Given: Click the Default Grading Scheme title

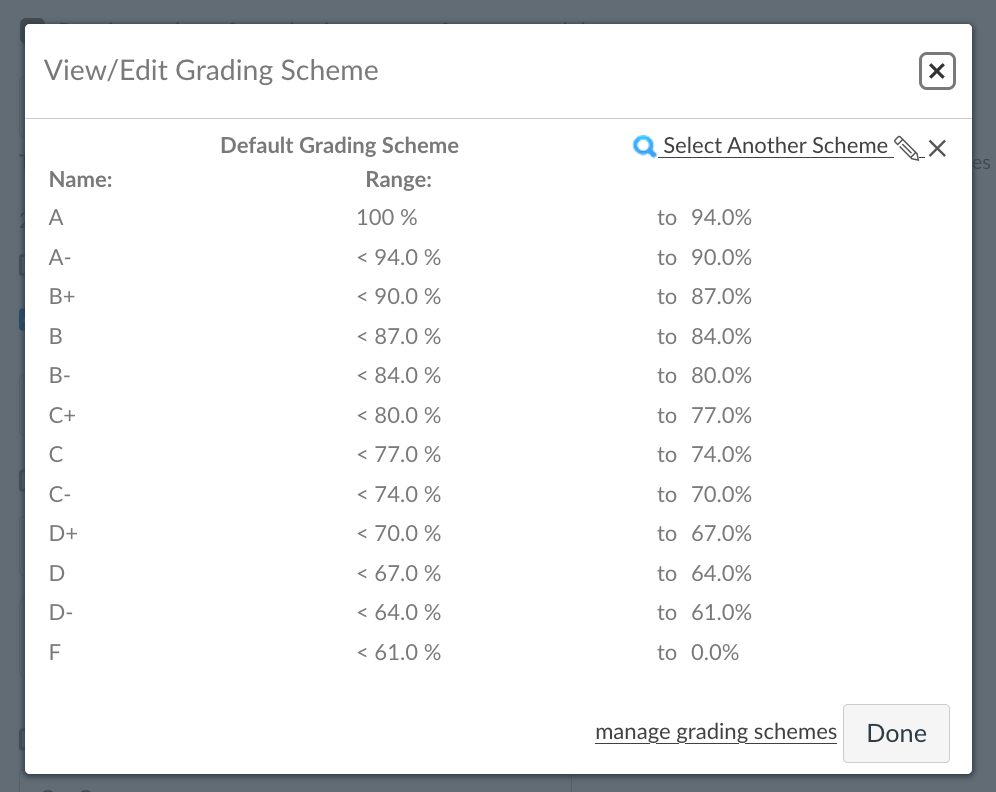Looking at the screenshot, I should pos(339,145).
